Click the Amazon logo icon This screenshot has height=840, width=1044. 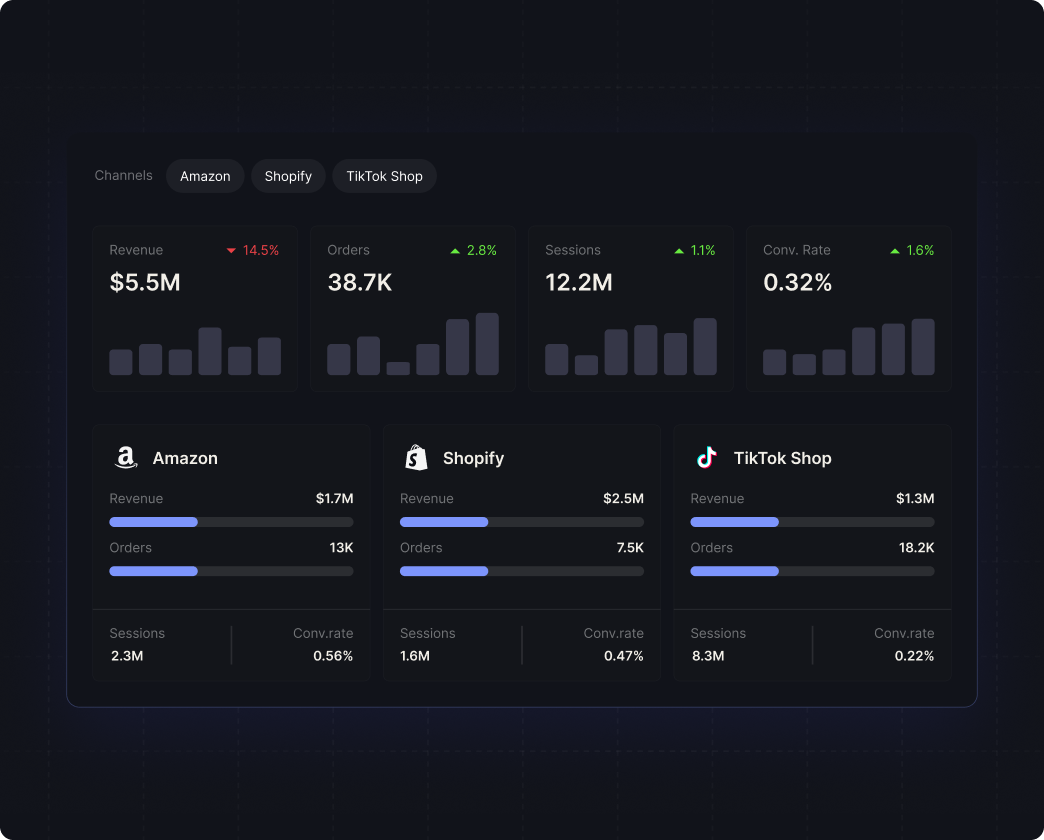click(x=124, y=457)
